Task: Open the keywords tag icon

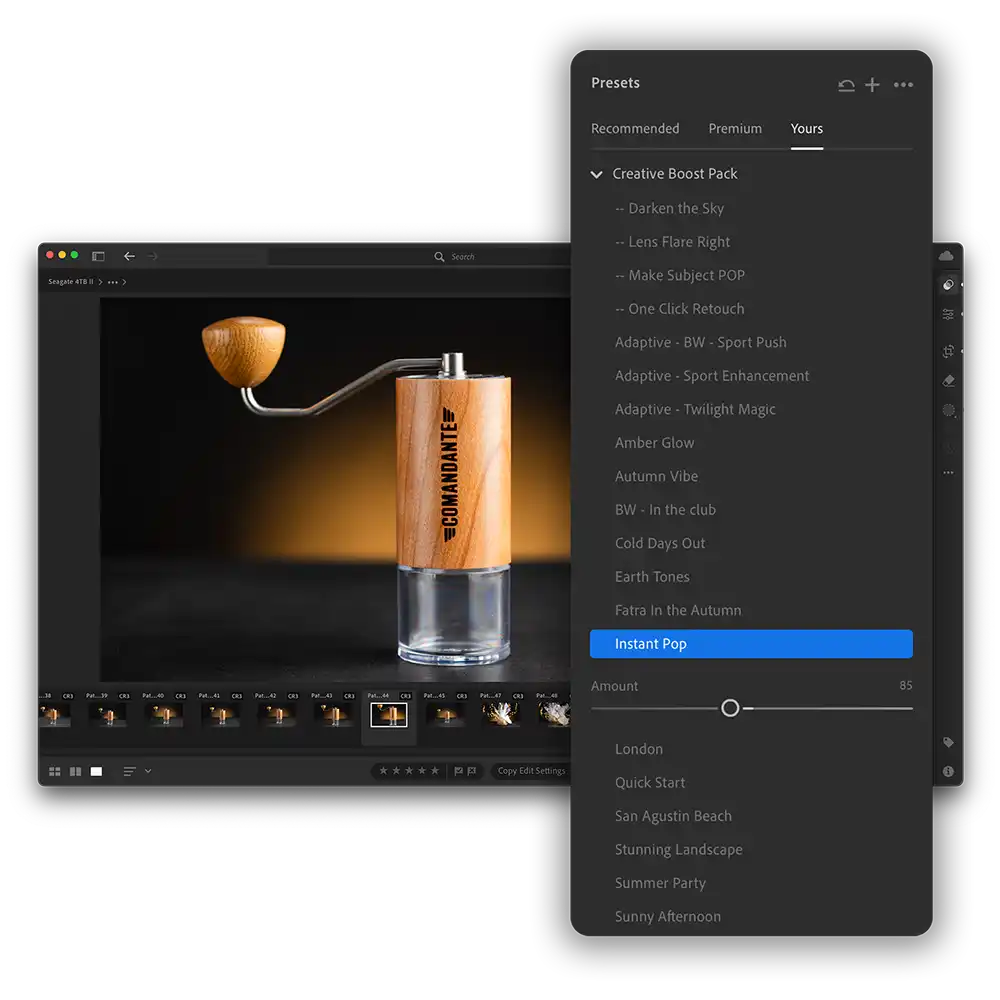Action: coord(948,743)
